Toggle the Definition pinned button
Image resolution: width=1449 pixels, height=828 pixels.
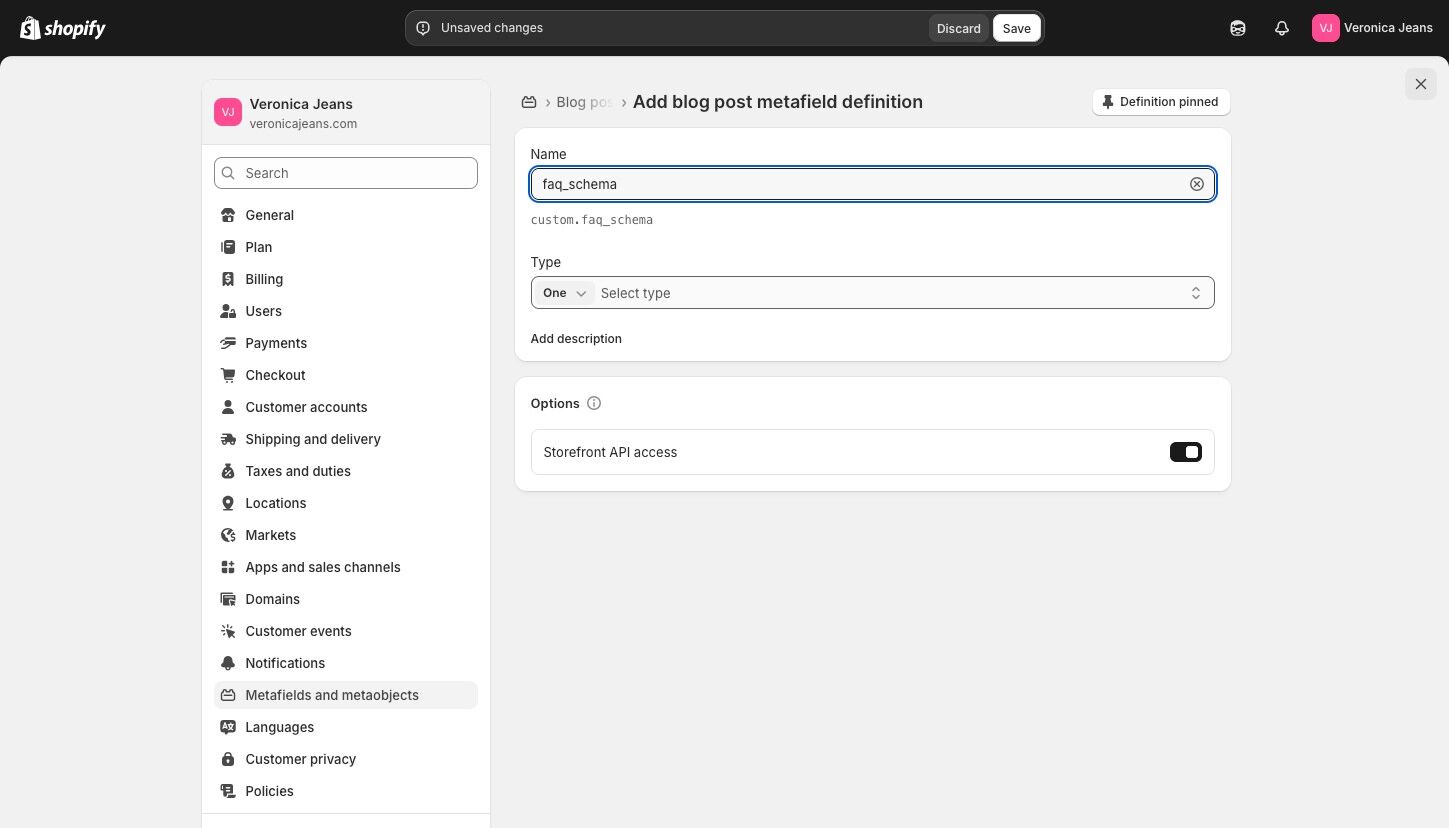pos(1161,102)
